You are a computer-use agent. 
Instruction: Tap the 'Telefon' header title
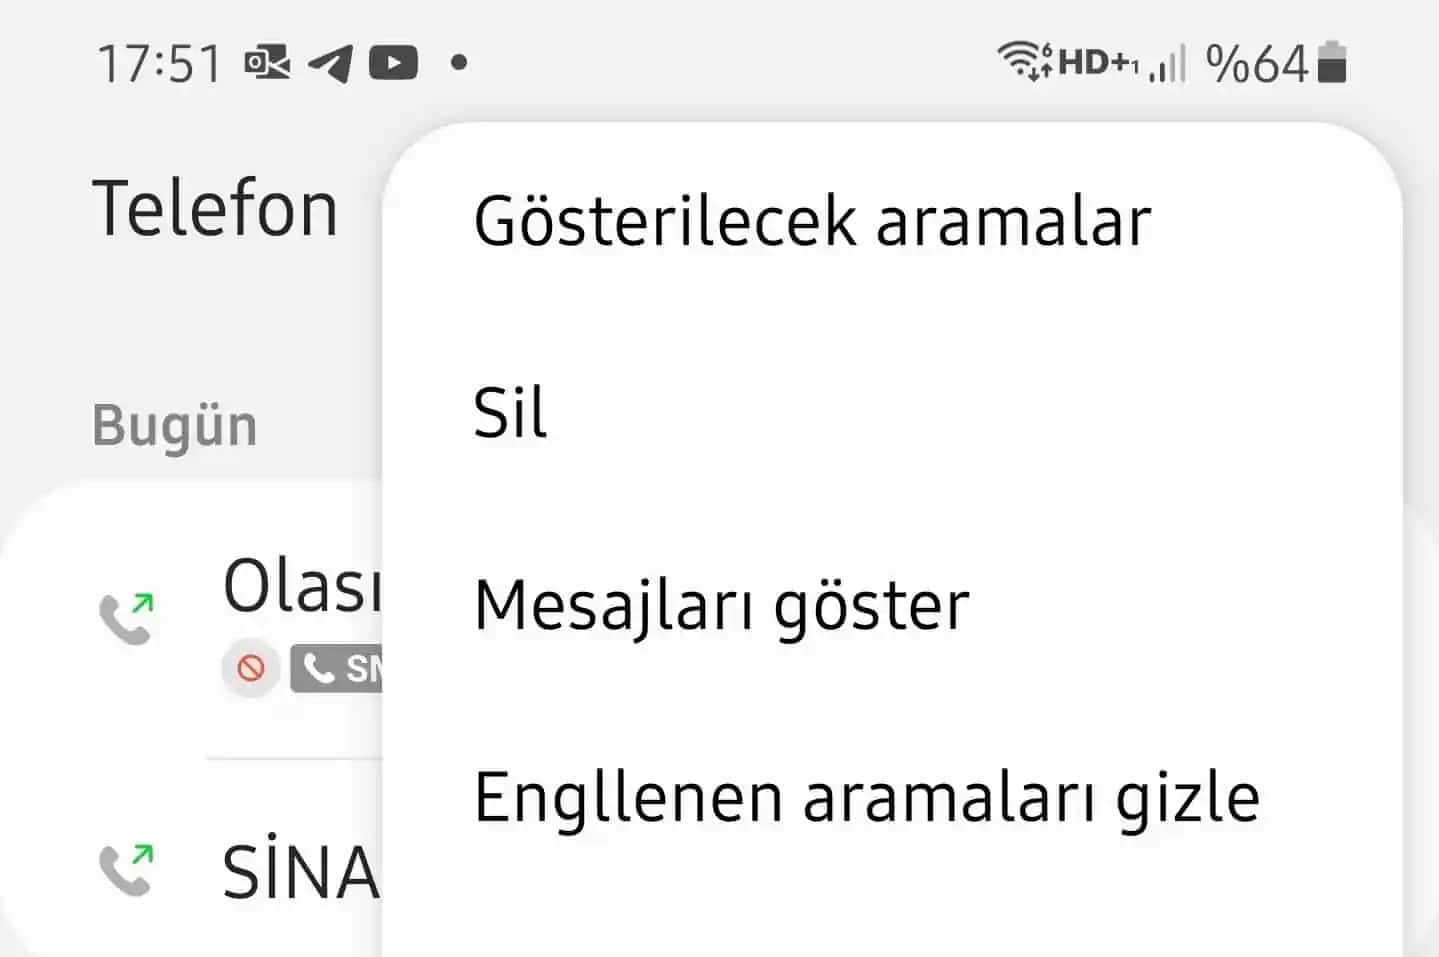click(214, 207)
